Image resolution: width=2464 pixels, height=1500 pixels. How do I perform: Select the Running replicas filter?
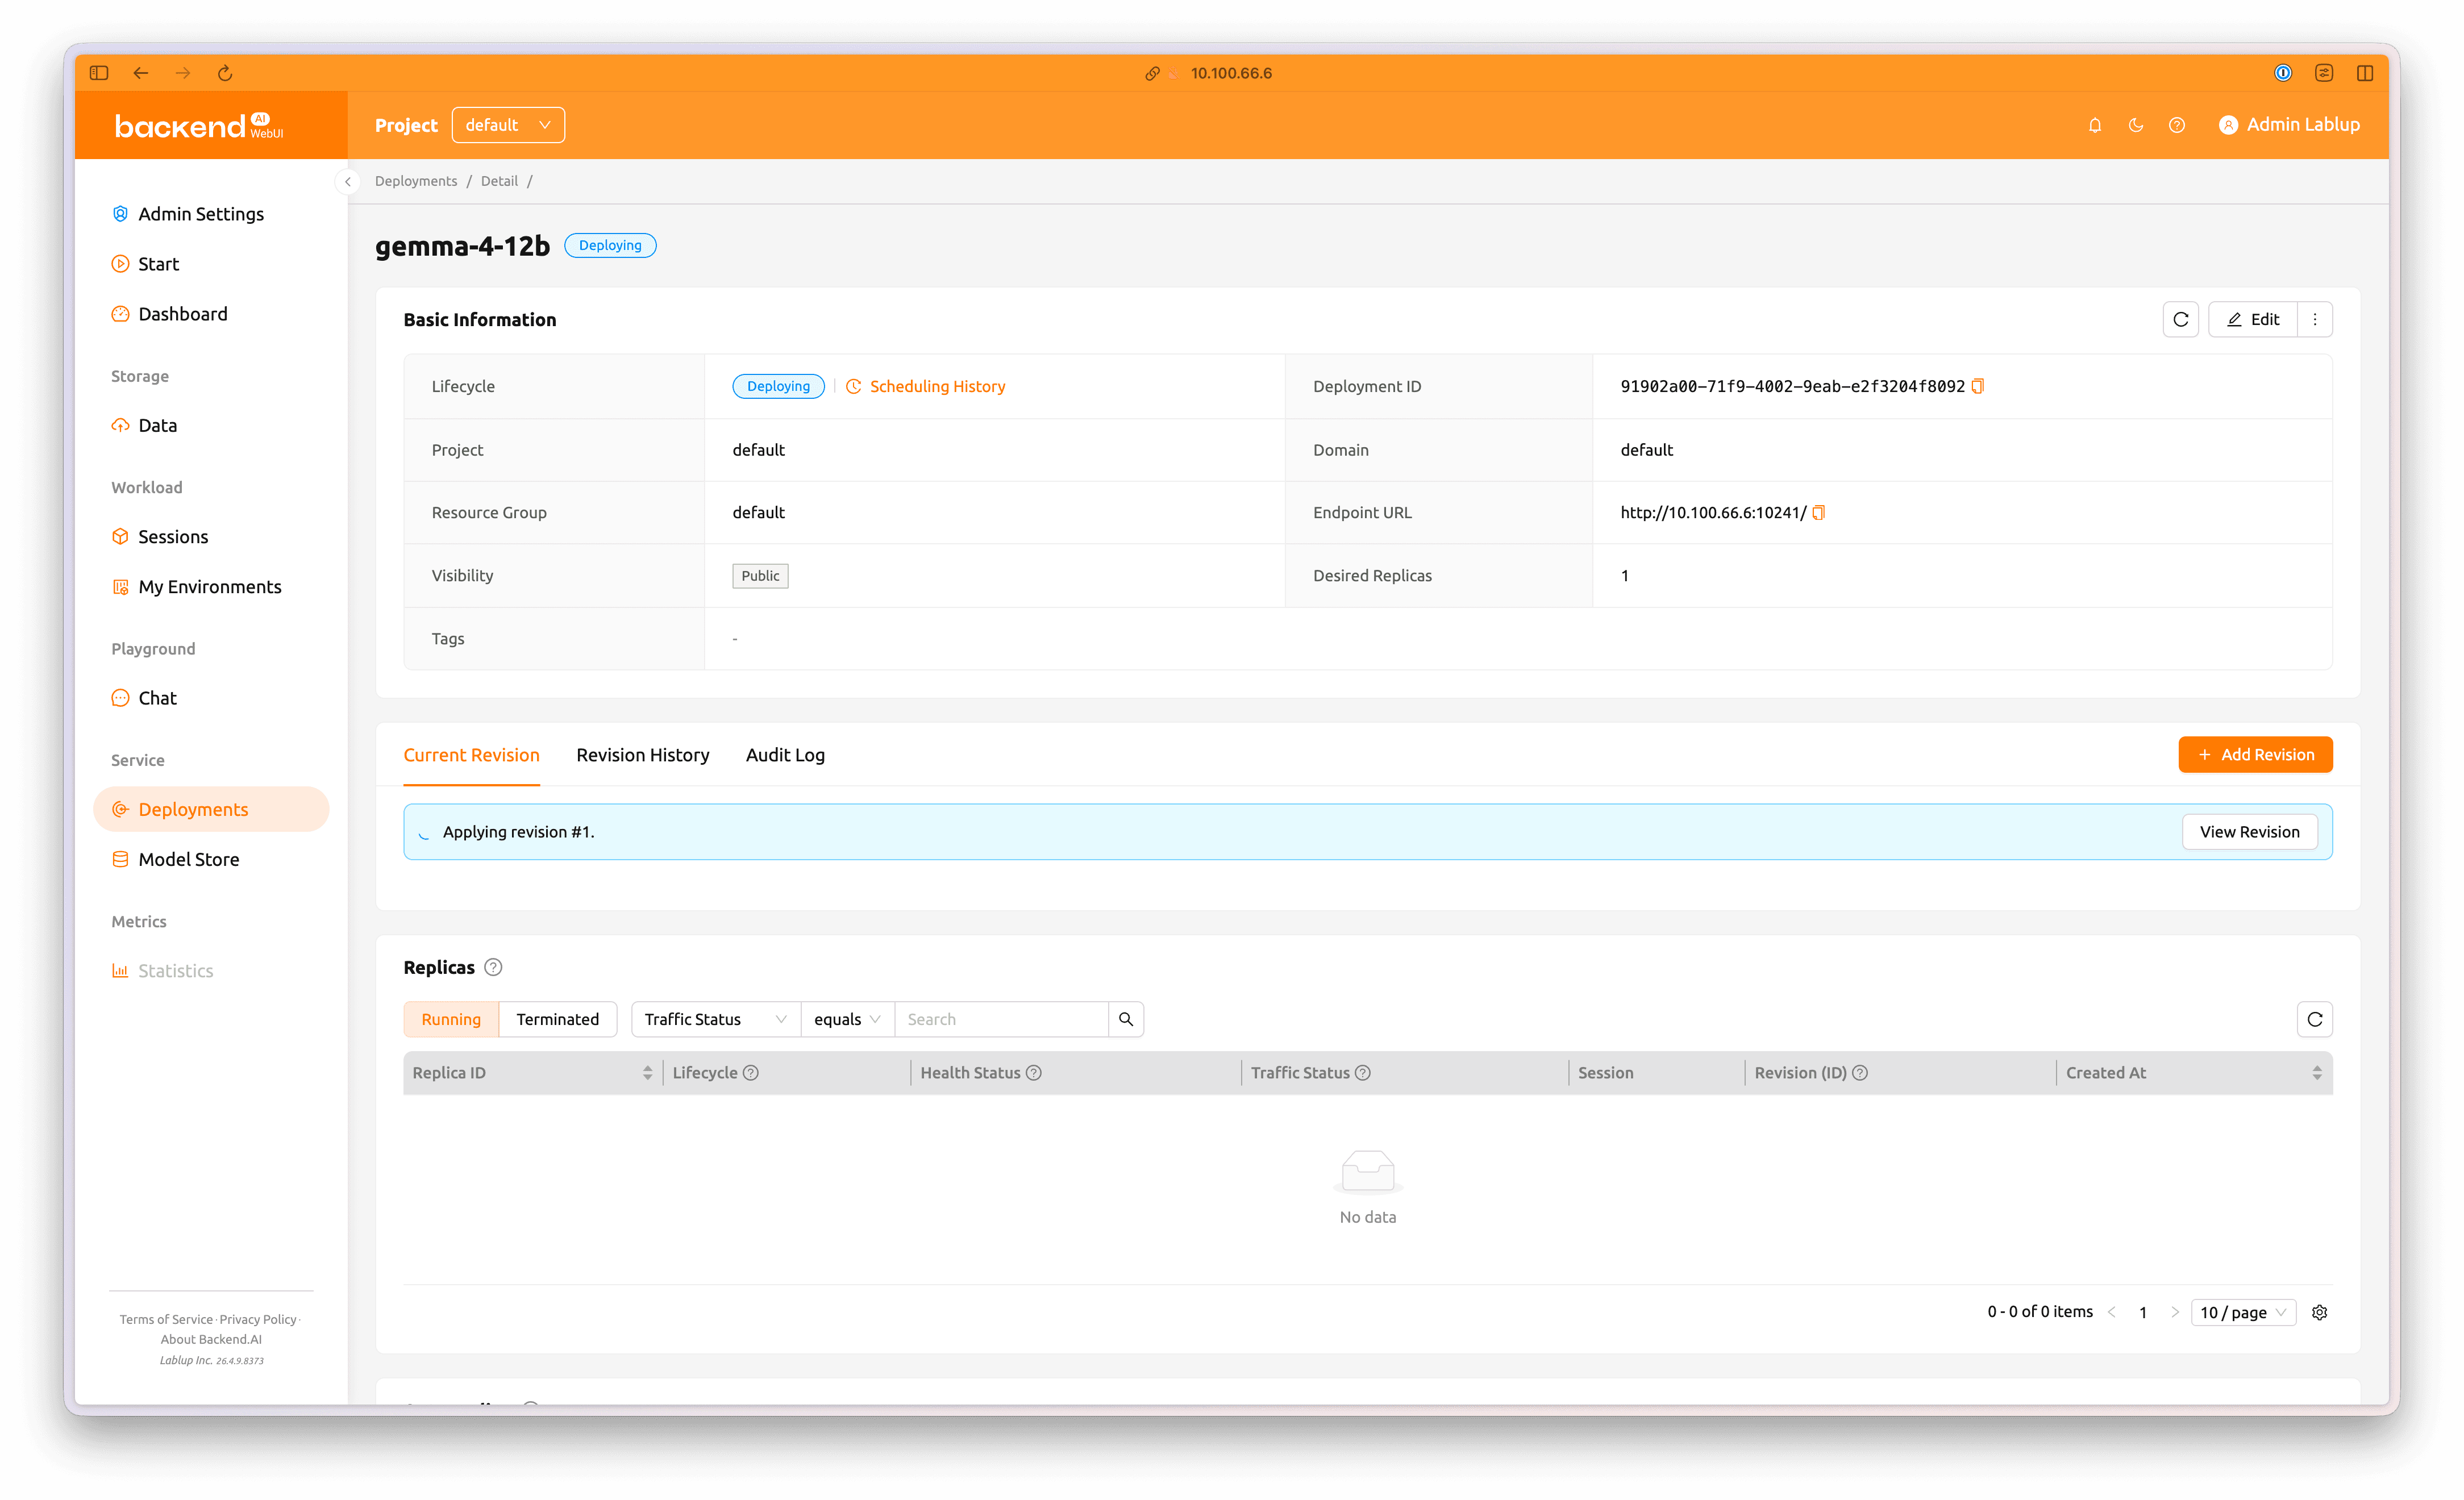451,1019
